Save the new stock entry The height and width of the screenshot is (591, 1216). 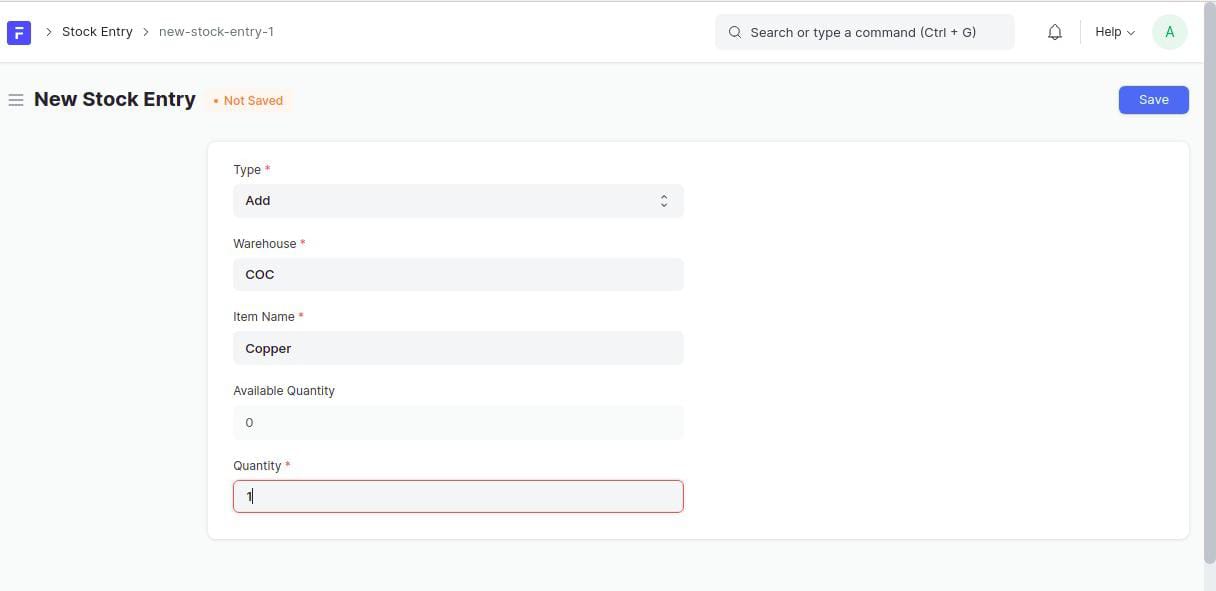(x=1153, y=100)
